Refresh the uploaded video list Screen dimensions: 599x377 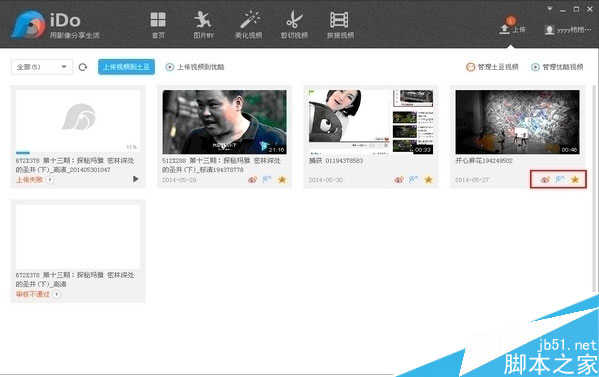[83, 67]
